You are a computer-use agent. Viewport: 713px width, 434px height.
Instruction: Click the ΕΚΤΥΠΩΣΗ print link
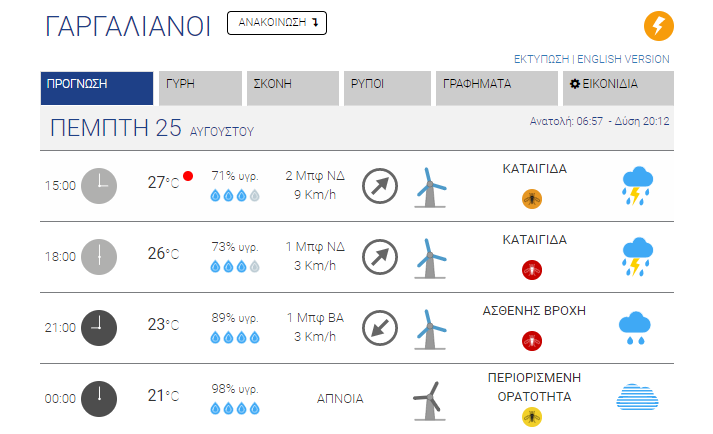click(x=541, y=59)
